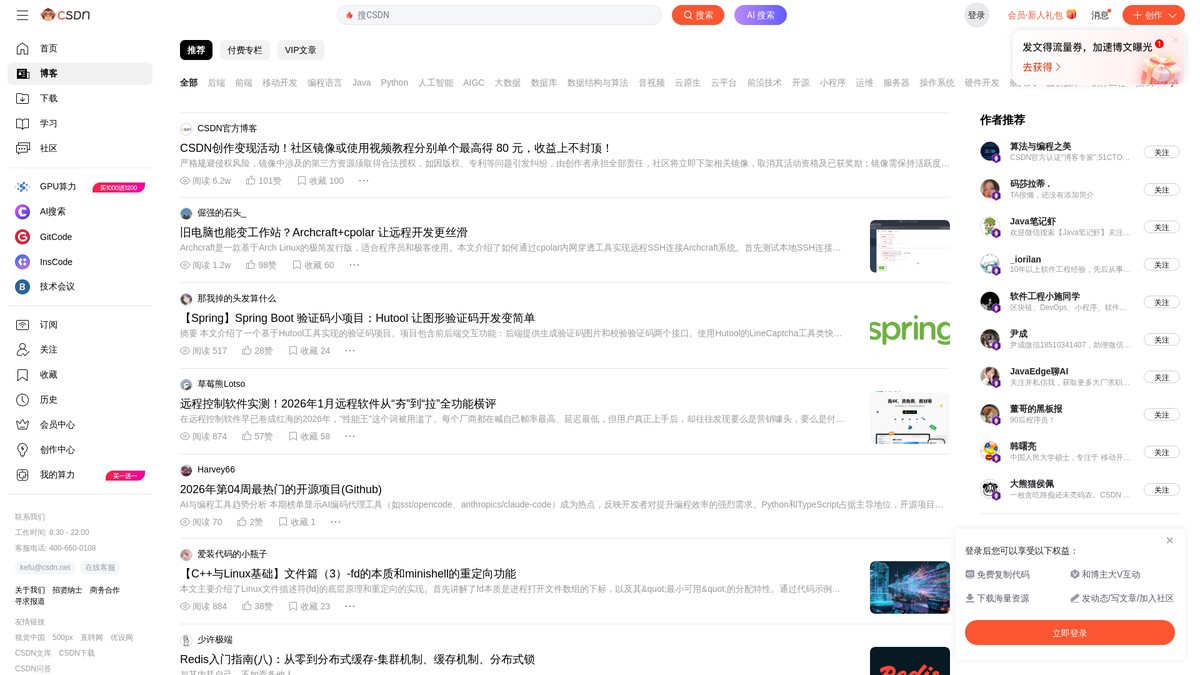This screenshot has height=675, width=1200.
Task: Open the Archcraft article thumbnail
Action: pyautogui.click(x=909, y=246)
